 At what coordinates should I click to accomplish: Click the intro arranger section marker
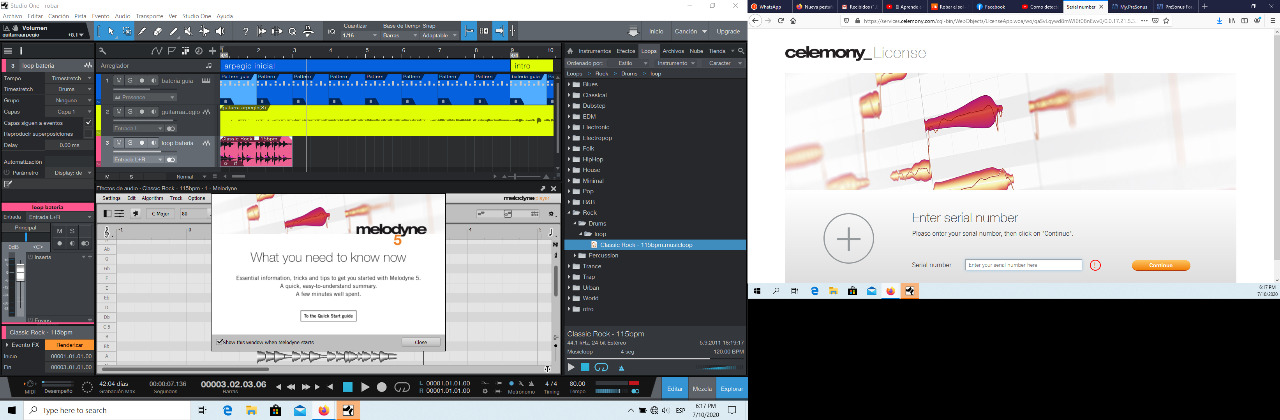point(532,66)
